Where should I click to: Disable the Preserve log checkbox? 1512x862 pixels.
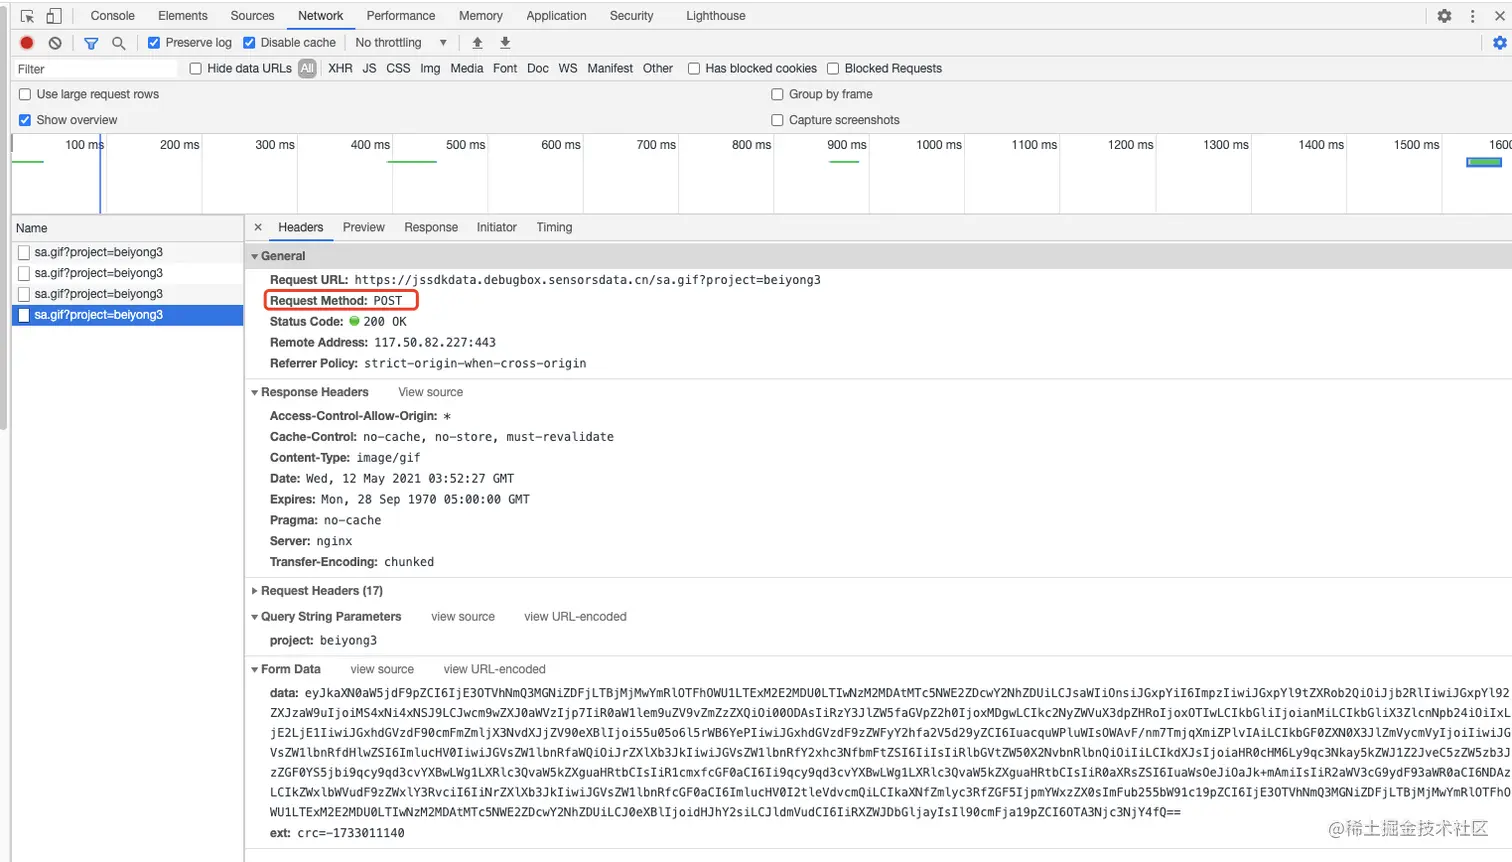tap(154, 43)
